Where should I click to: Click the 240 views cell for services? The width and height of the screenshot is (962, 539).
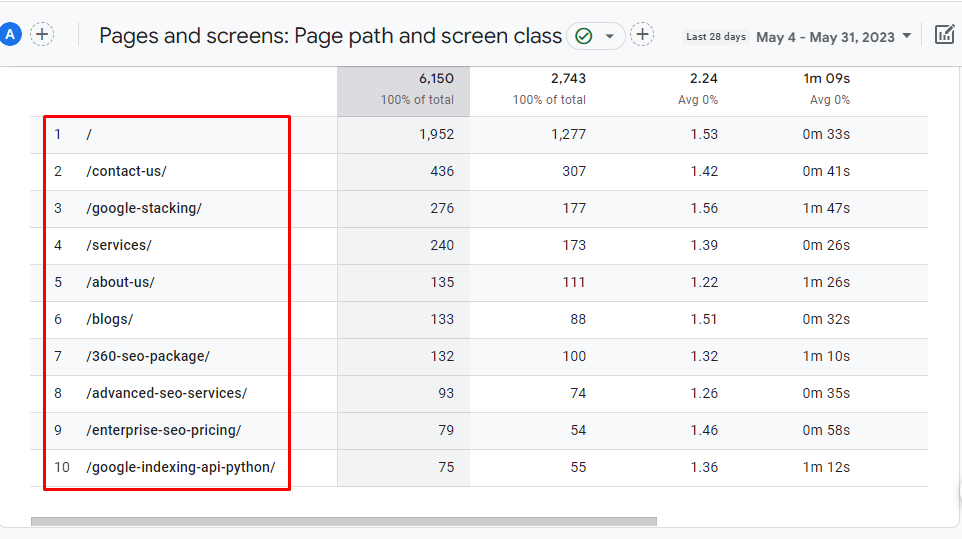pyautogui.click(x=442, y=245)
